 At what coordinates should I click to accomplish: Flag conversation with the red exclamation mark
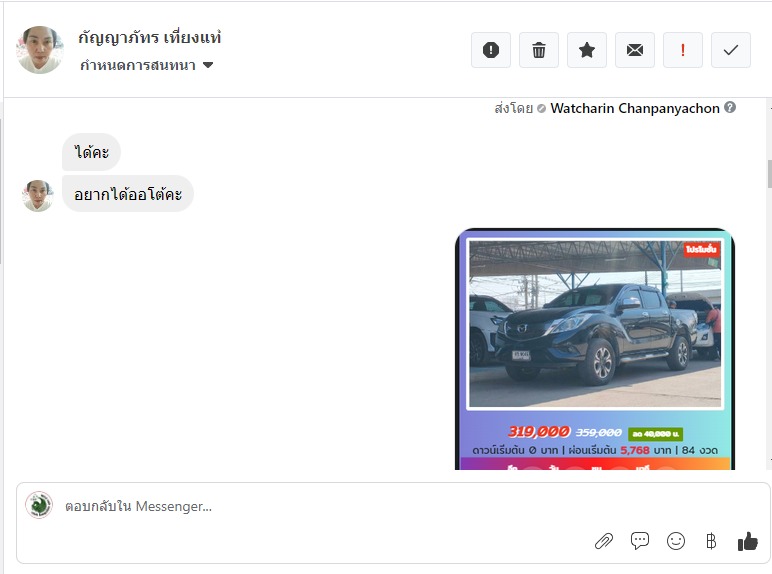683,50
